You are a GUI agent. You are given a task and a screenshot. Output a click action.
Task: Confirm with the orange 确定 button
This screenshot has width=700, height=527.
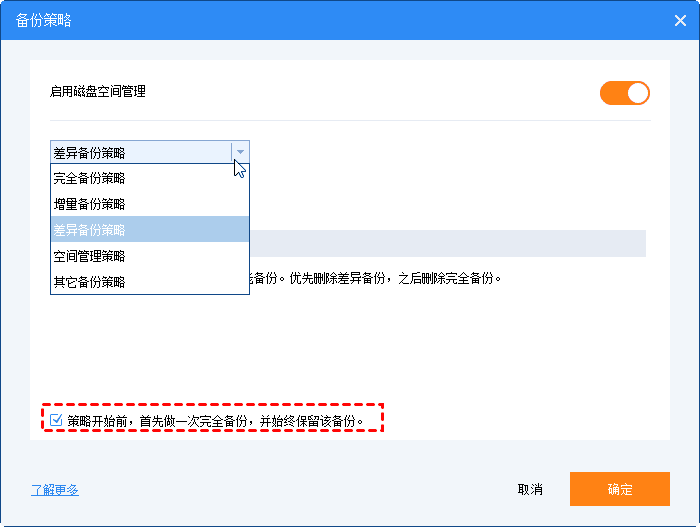pyautogui.click(x=619, y=489)
